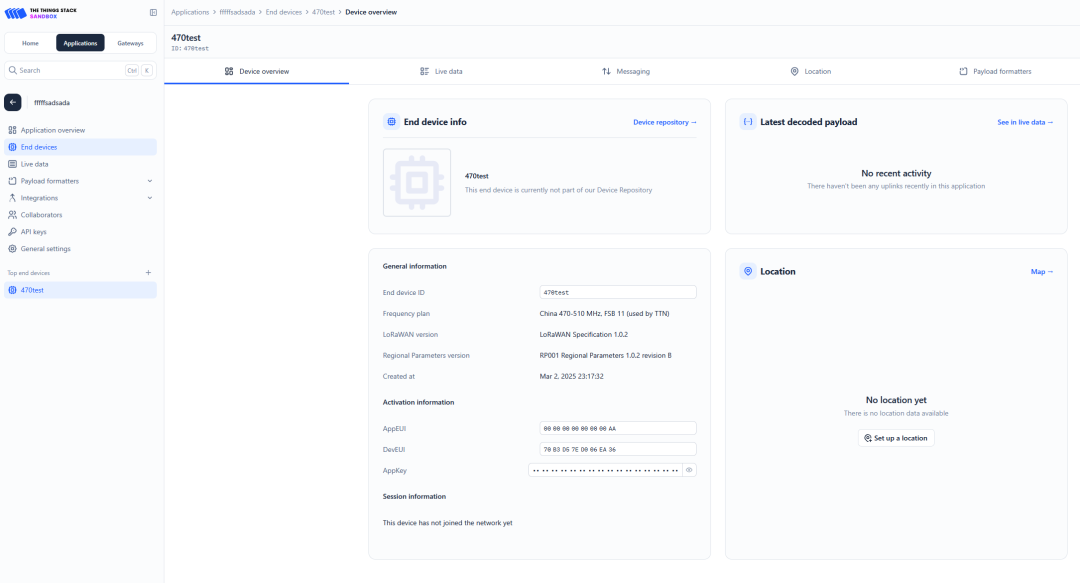Select 470test under Top end devices

(x=81, y=290)
